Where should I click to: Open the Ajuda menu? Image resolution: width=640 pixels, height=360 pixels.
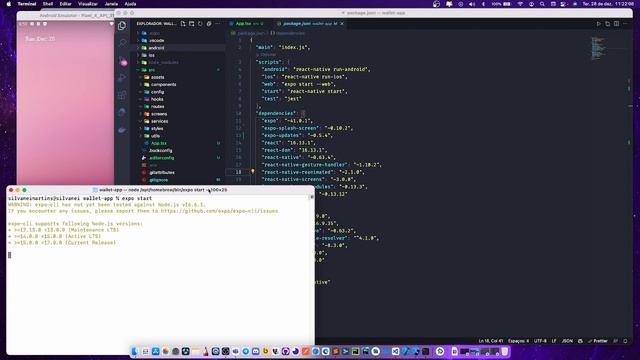pyautogui.click(x=130, y=4)
